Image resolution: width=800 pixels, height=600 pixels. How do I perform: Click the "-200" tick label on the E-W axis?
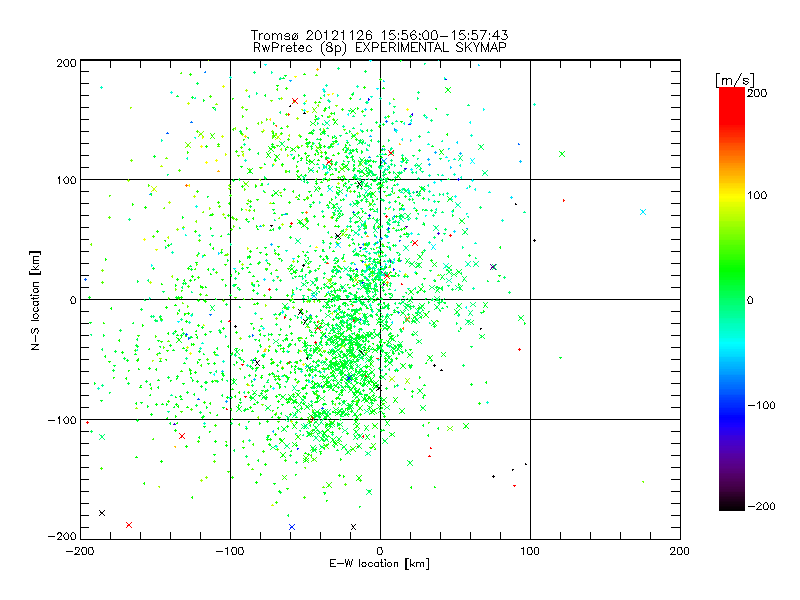(x=80, y=551)
